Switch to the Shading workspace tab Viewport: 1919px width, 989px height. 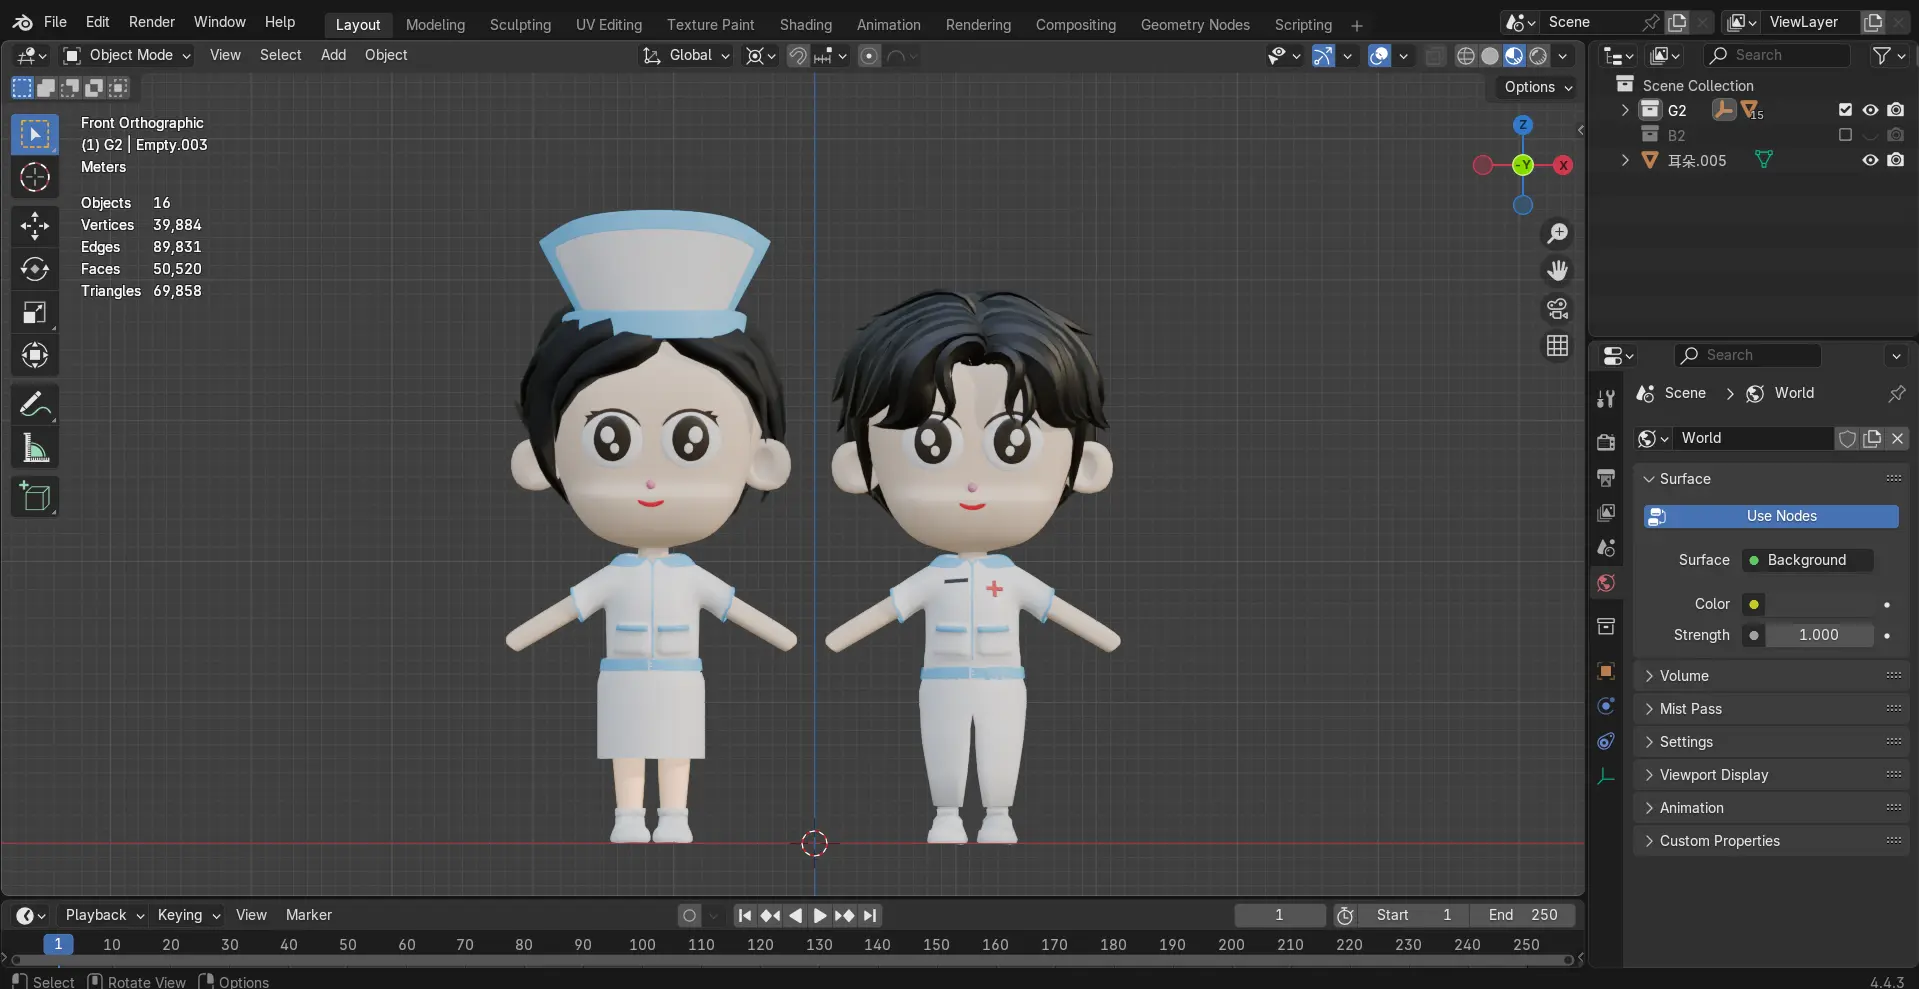tap(805, 24)
